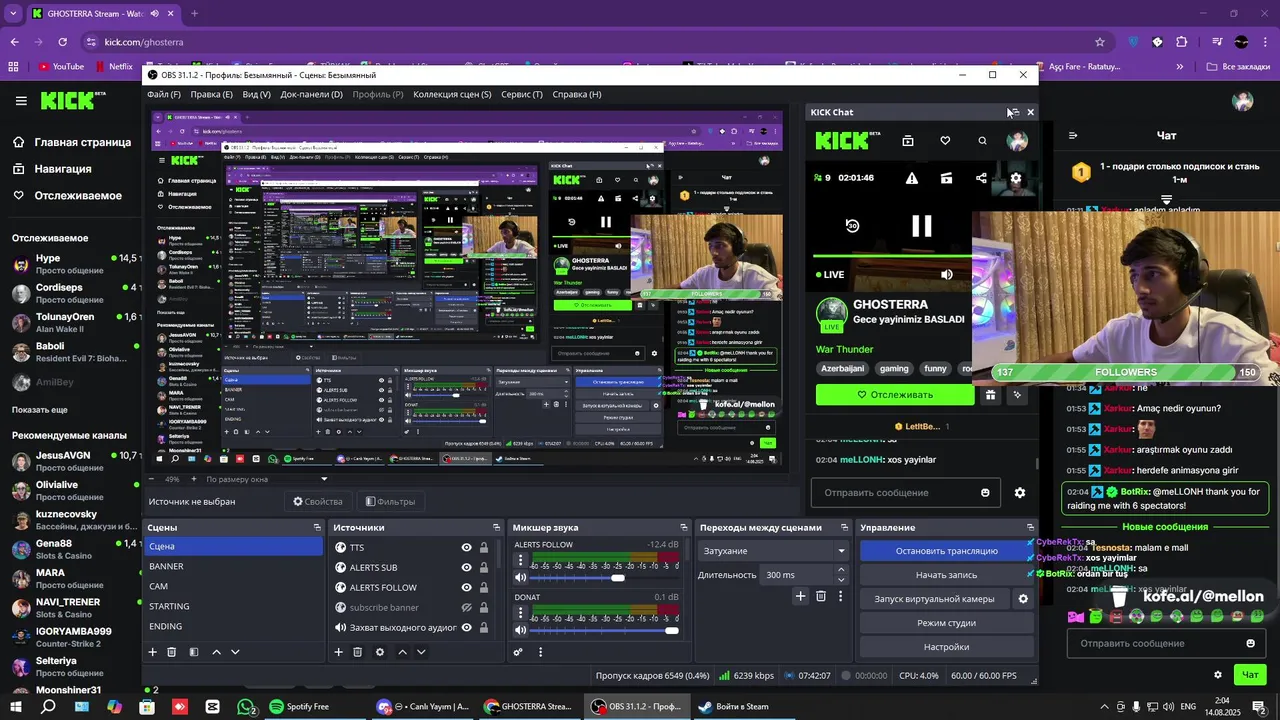The height and width of the screenshot is (720, 1280).
Task: Toggle volume speaker icon in KICK Chat player
Action: tap(947, 274)
